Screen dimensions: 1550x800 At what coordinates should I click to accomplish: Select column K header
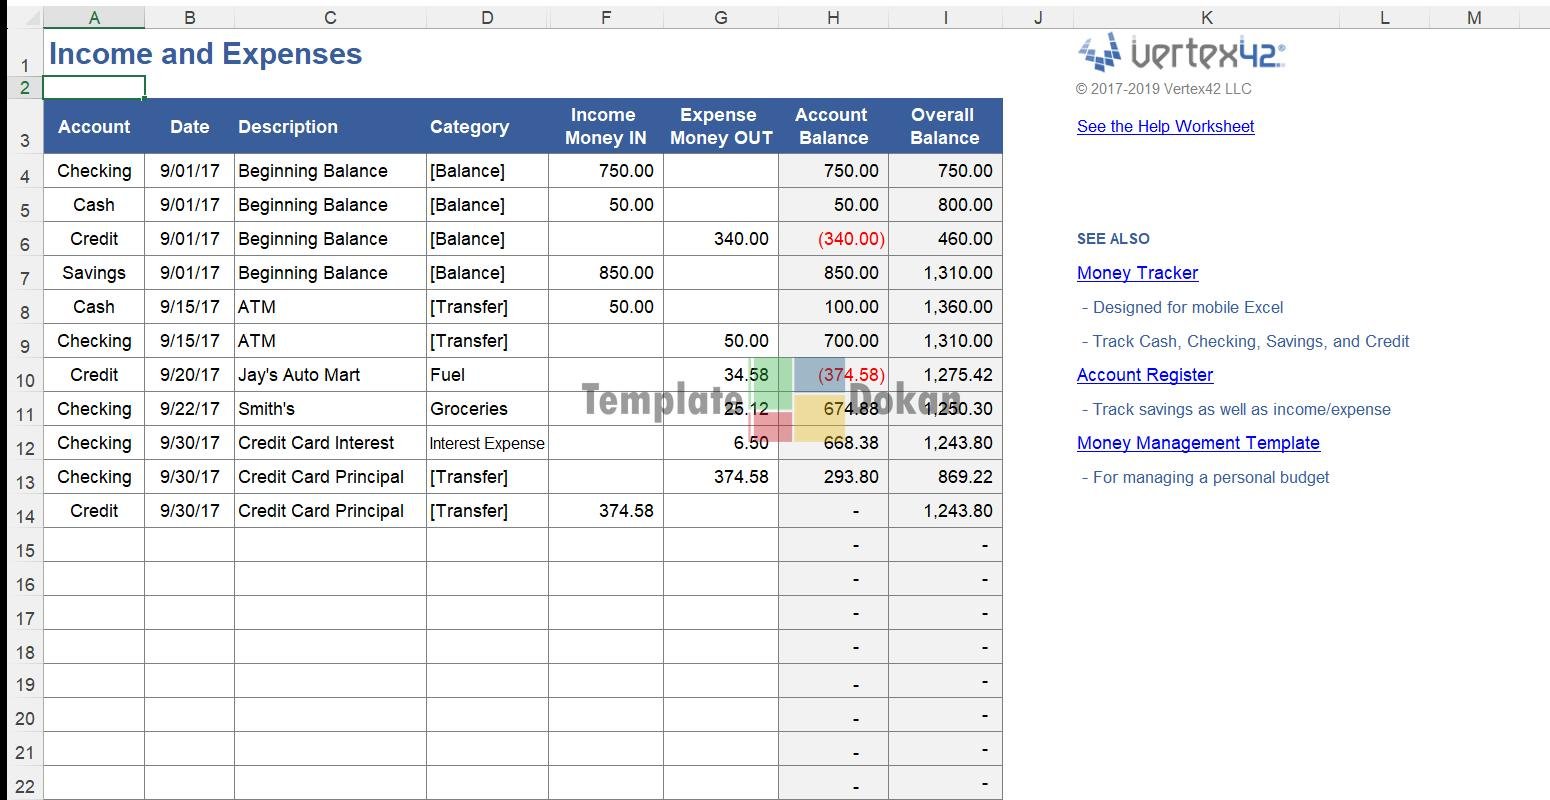1206,17
